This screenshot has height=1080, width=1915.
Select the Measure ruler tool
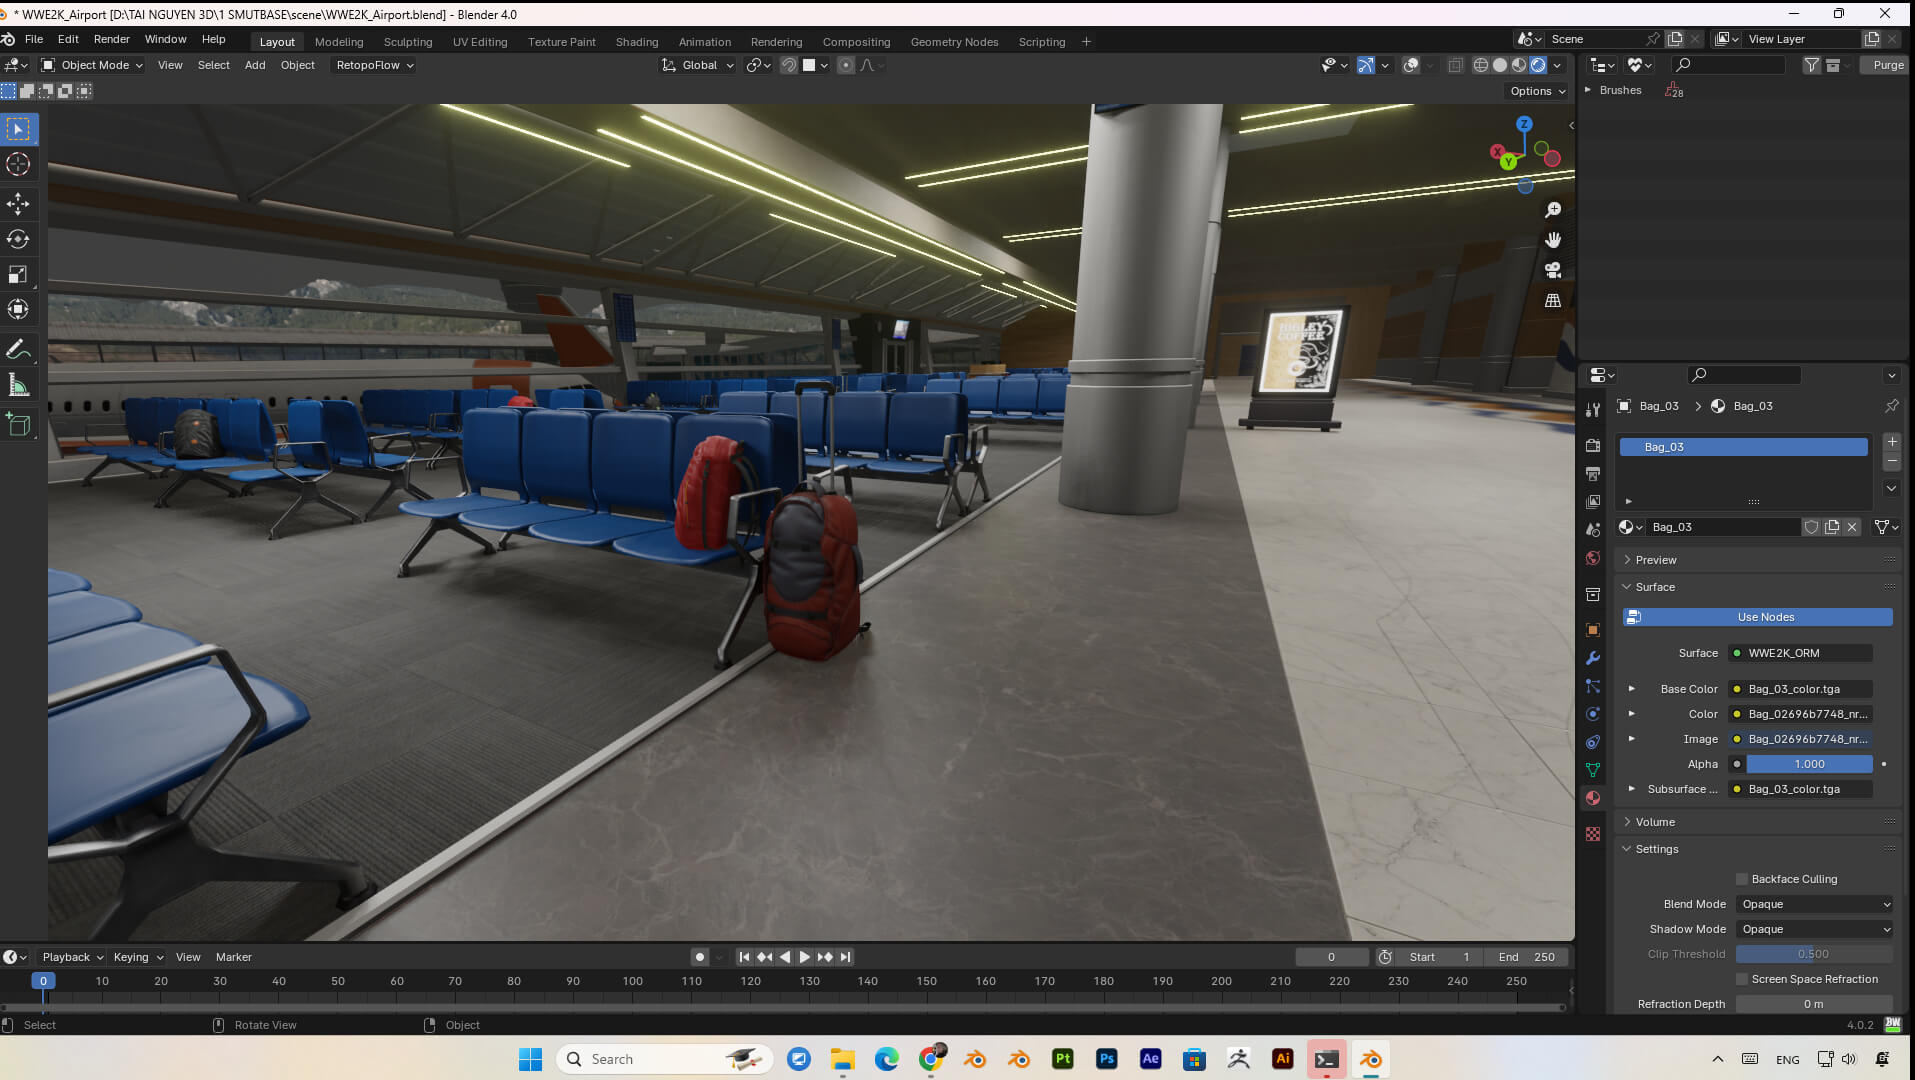pos(18,386)
